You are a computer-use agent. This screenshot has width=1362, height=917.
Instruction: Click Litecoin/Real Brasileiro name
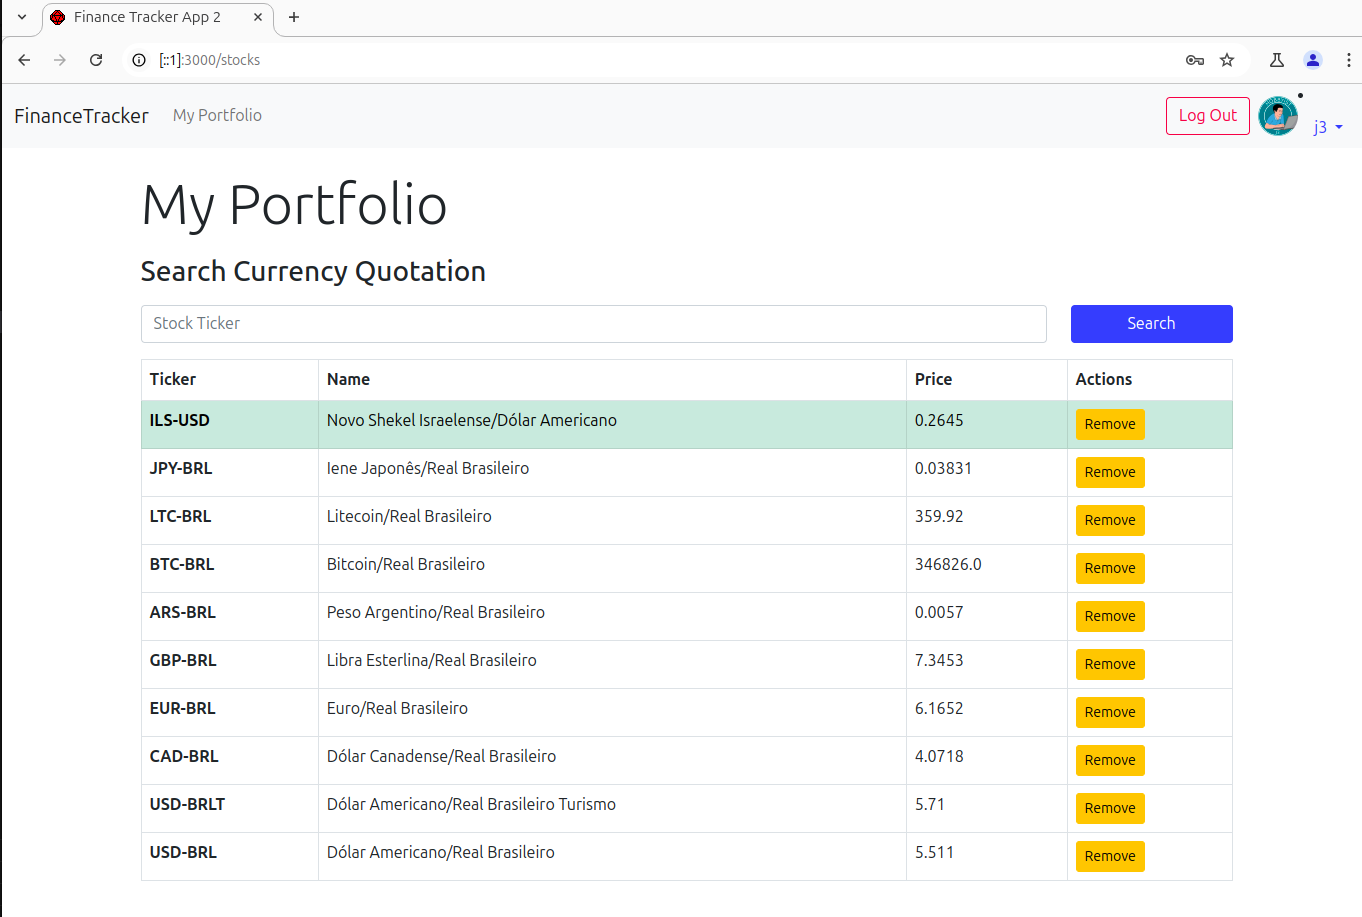pos(409,516)
